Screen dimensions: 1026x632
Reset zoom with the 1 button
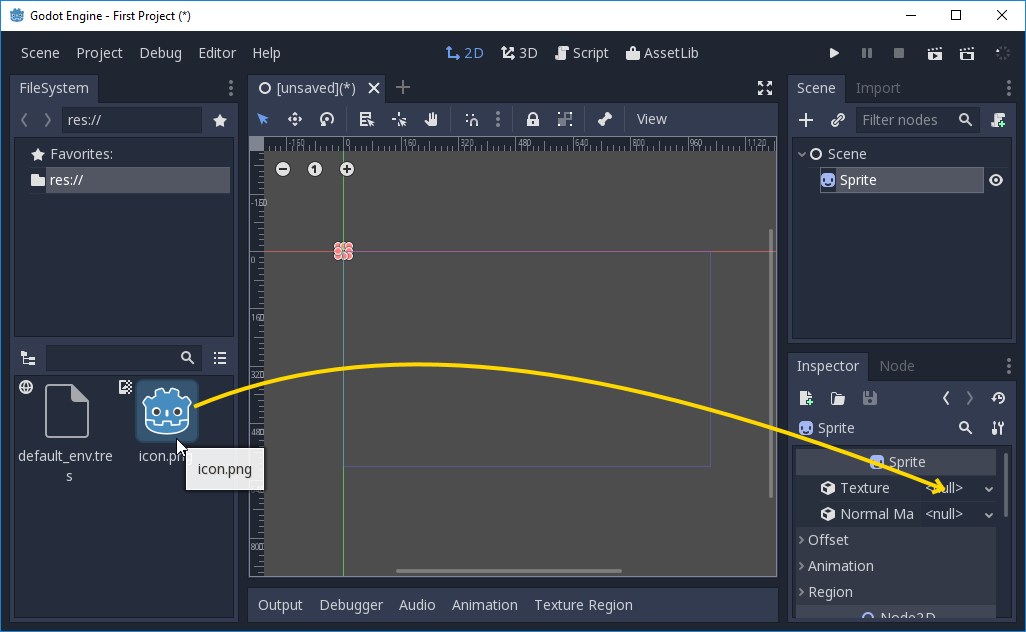click(x=315, y=169)
